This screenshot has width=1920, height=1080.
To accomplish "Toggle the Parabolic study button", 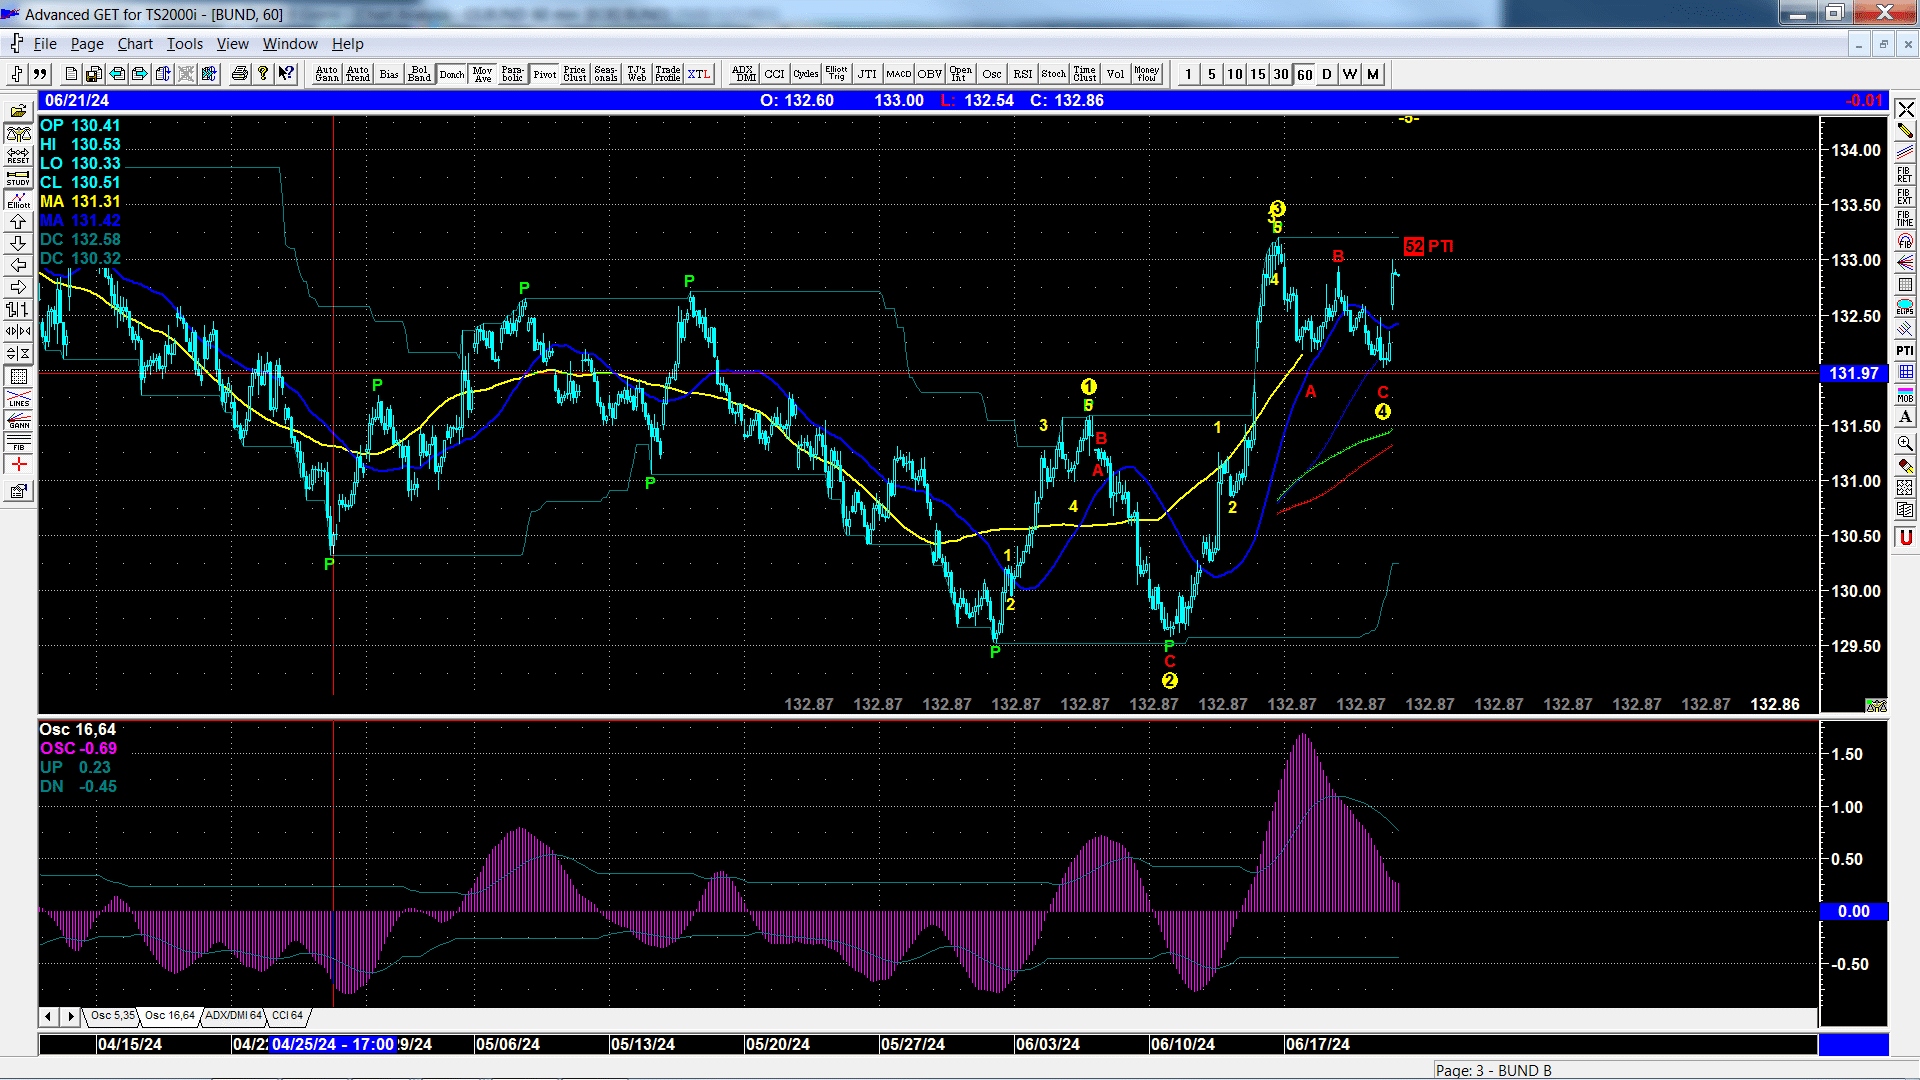I will pos(513,74).
